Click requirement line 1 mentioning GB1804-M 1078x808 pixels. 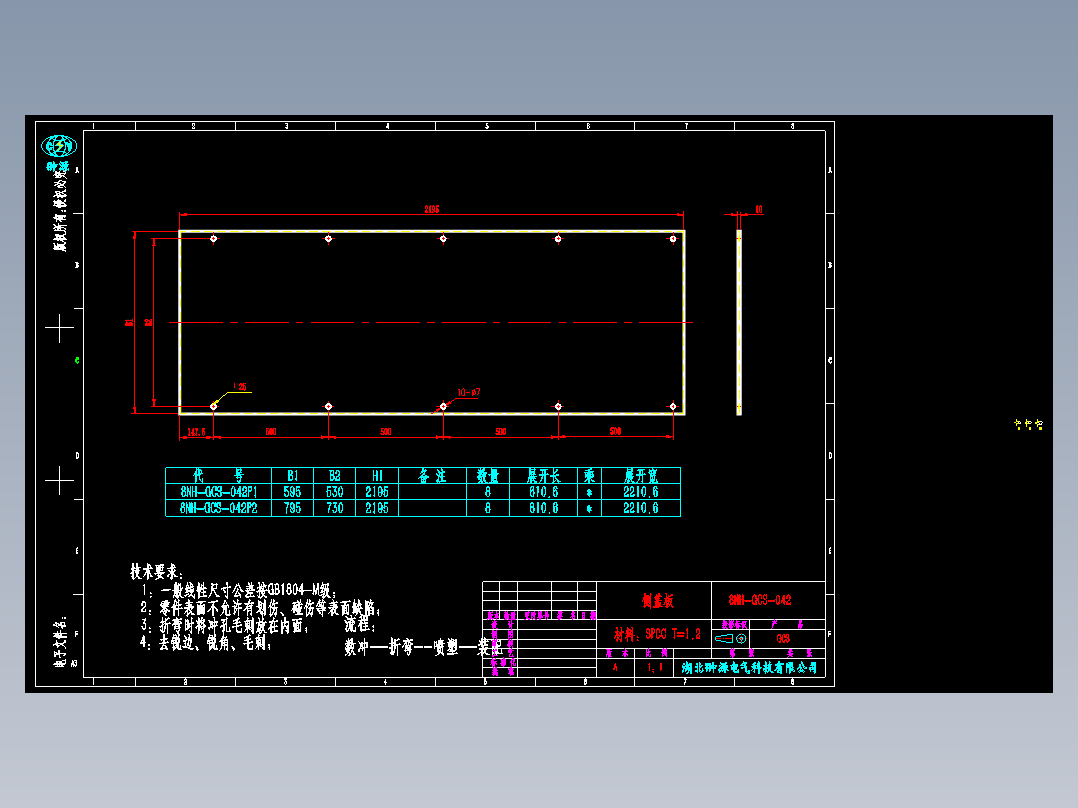tap(239, 591)
